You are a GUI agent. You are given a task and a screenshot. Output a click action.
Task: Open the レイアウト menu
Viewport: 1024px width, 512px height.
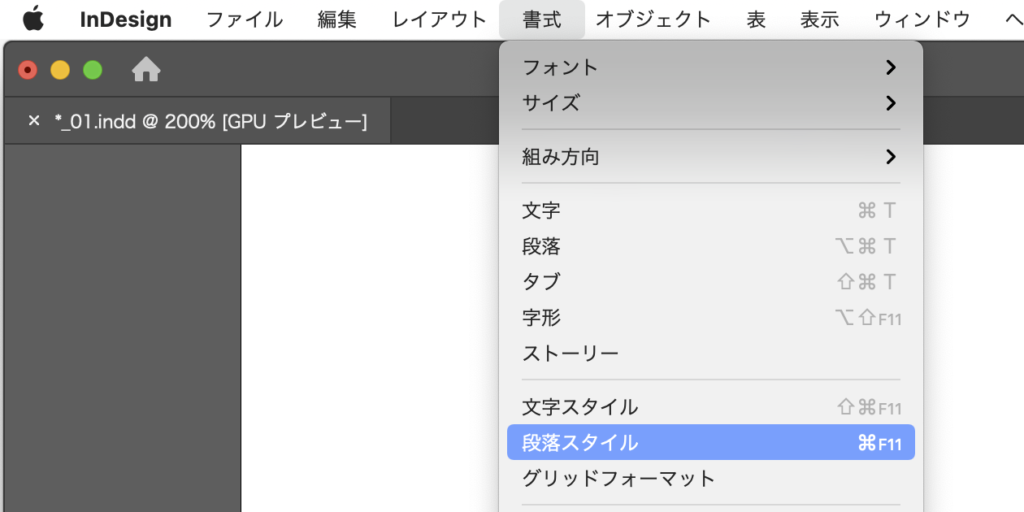(x=439, y=19)
